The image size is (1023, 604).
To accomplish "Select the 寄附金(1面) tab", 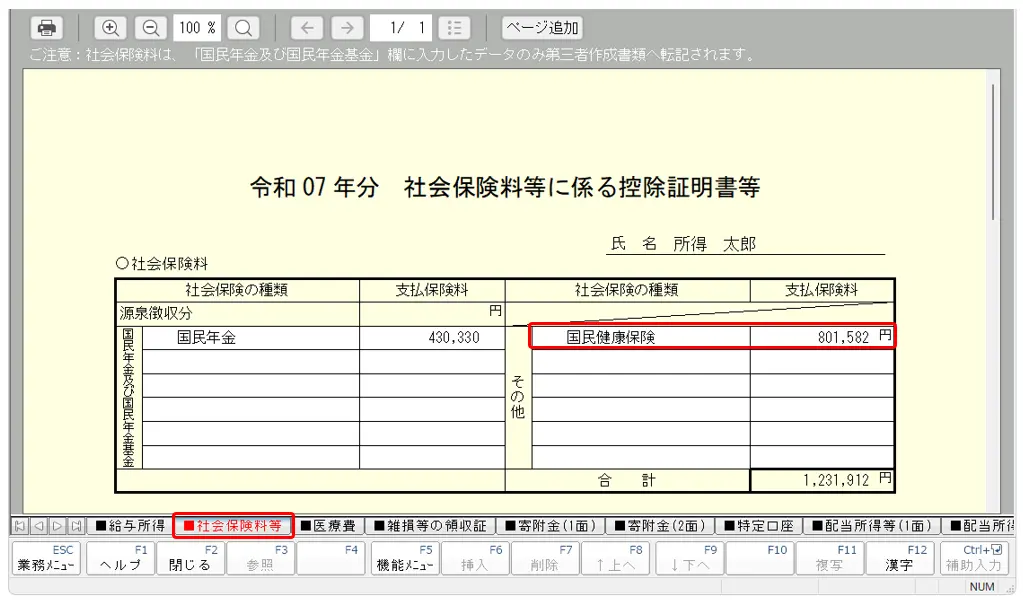I will 550,526.
